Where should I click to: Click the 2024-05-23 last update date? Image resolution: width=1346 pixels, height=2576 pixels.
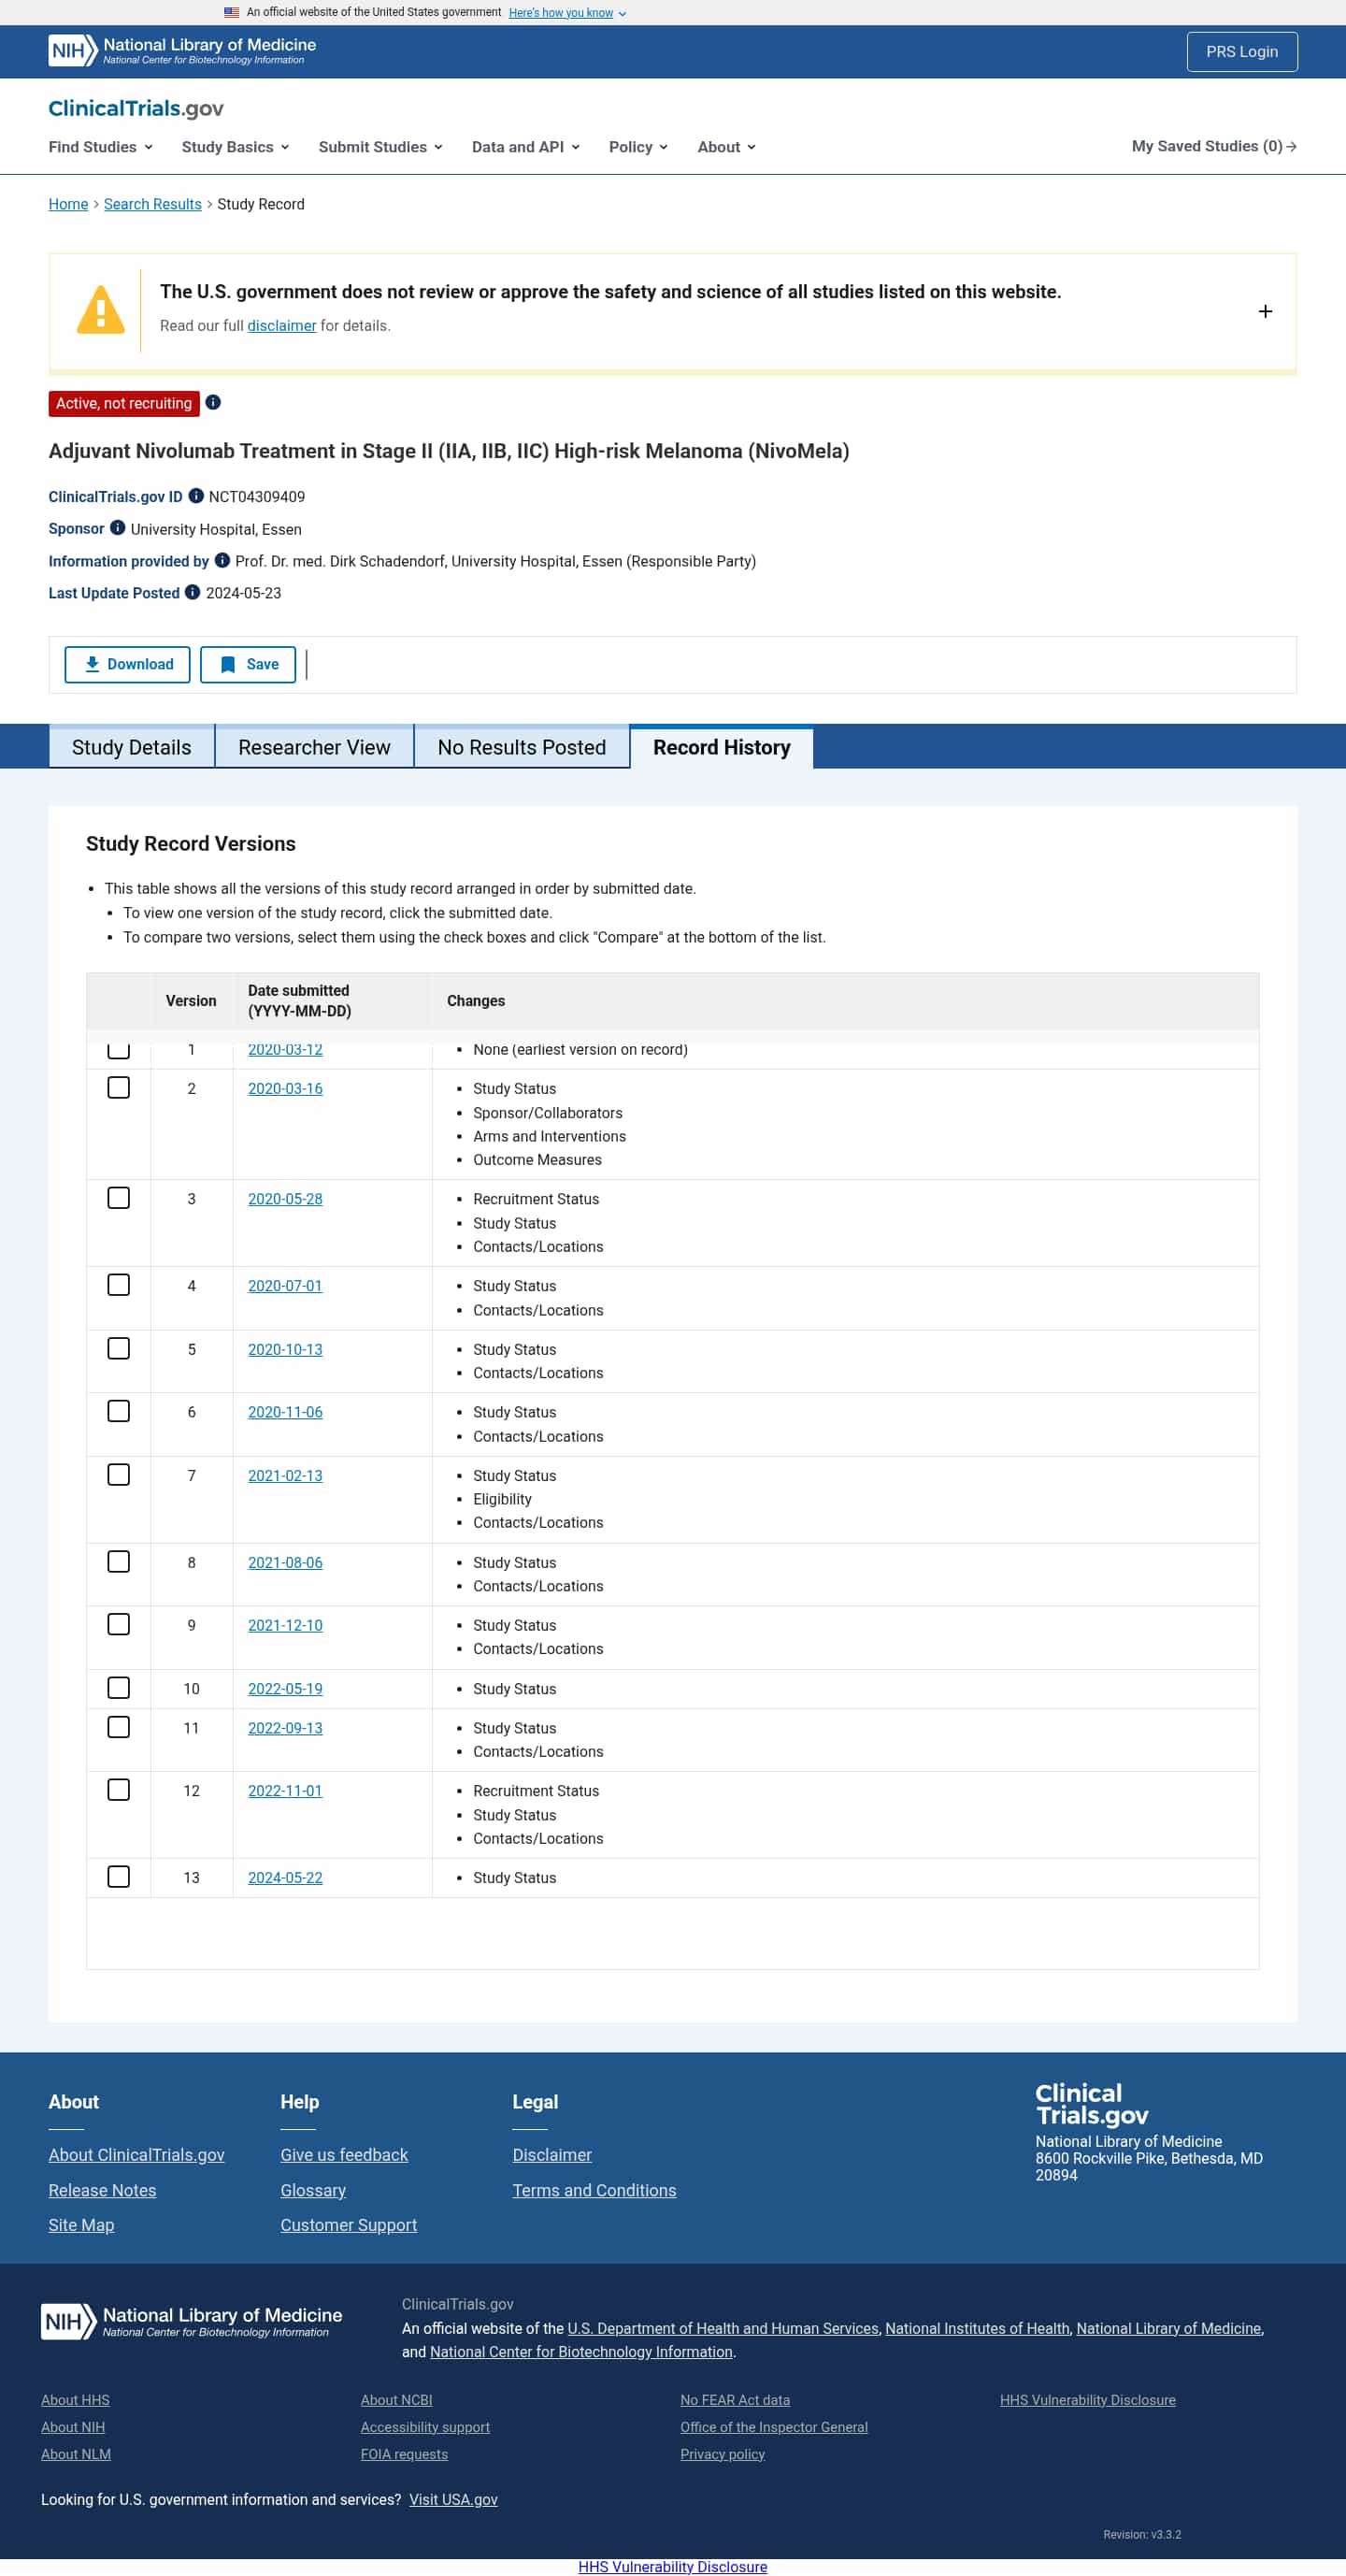pyautogui.click(x=243, y=593)
